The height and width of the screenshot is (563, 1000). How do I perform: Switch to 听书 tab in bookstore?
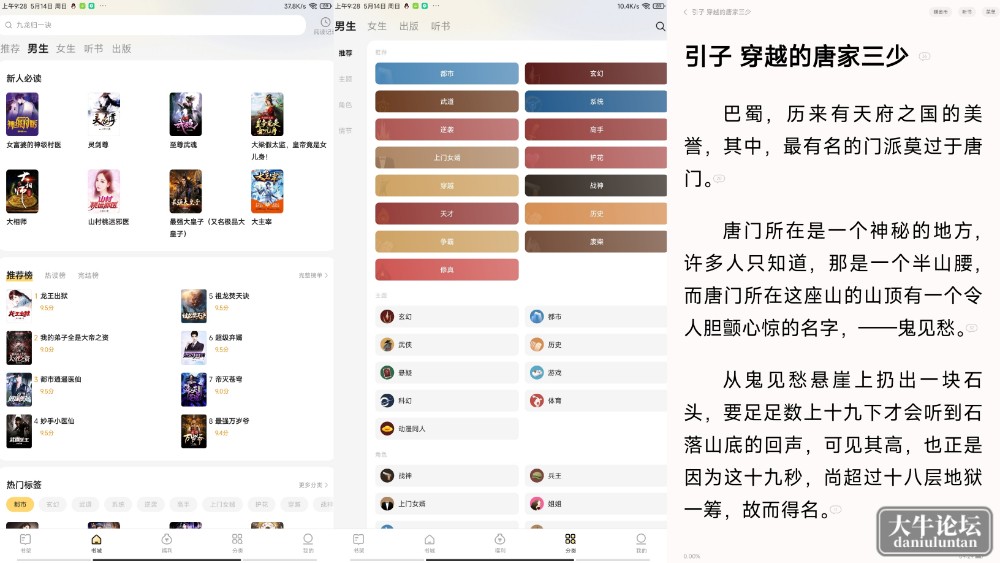93,48
